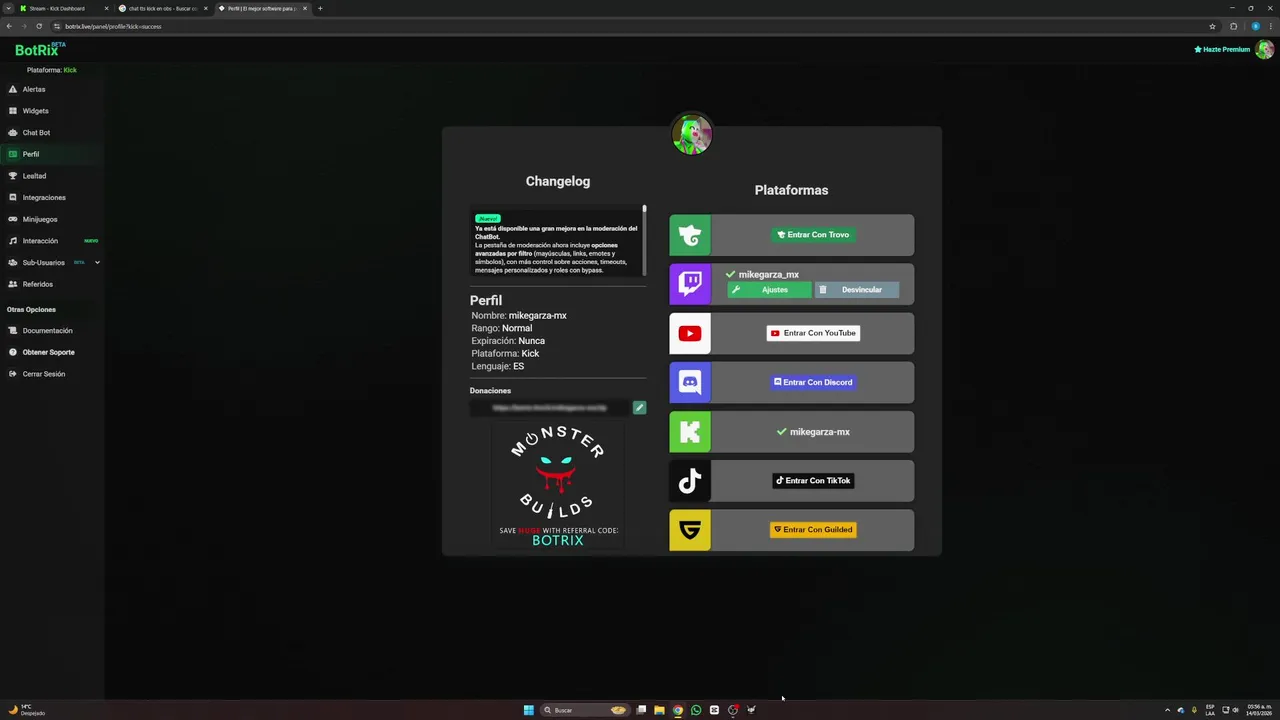Click the Entrar Con Guilded button
This screenshot has width=1280, height=720.
813,530
